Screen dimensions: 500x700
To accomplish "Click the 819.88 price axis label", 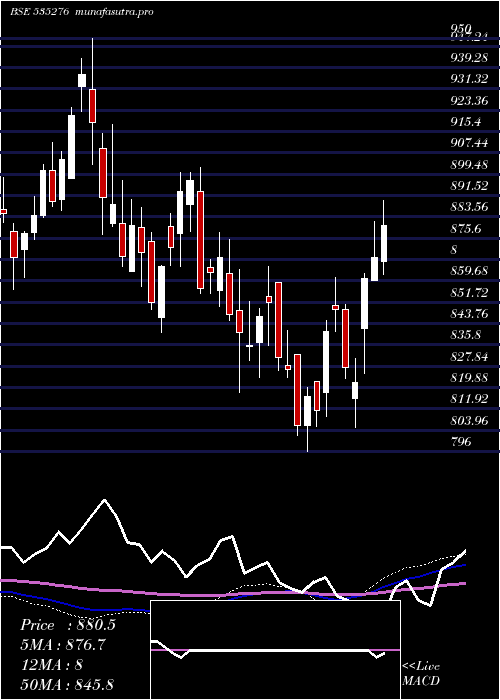I will (x=469, y=378).
